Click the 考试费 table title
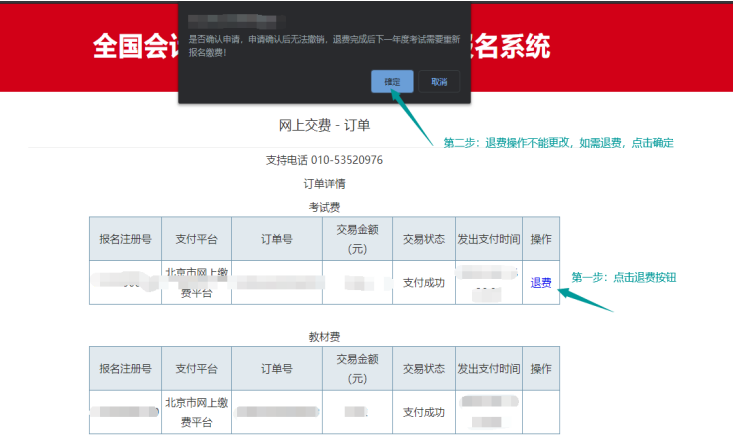The image size is (733, 442). click(x=324, y=206)
